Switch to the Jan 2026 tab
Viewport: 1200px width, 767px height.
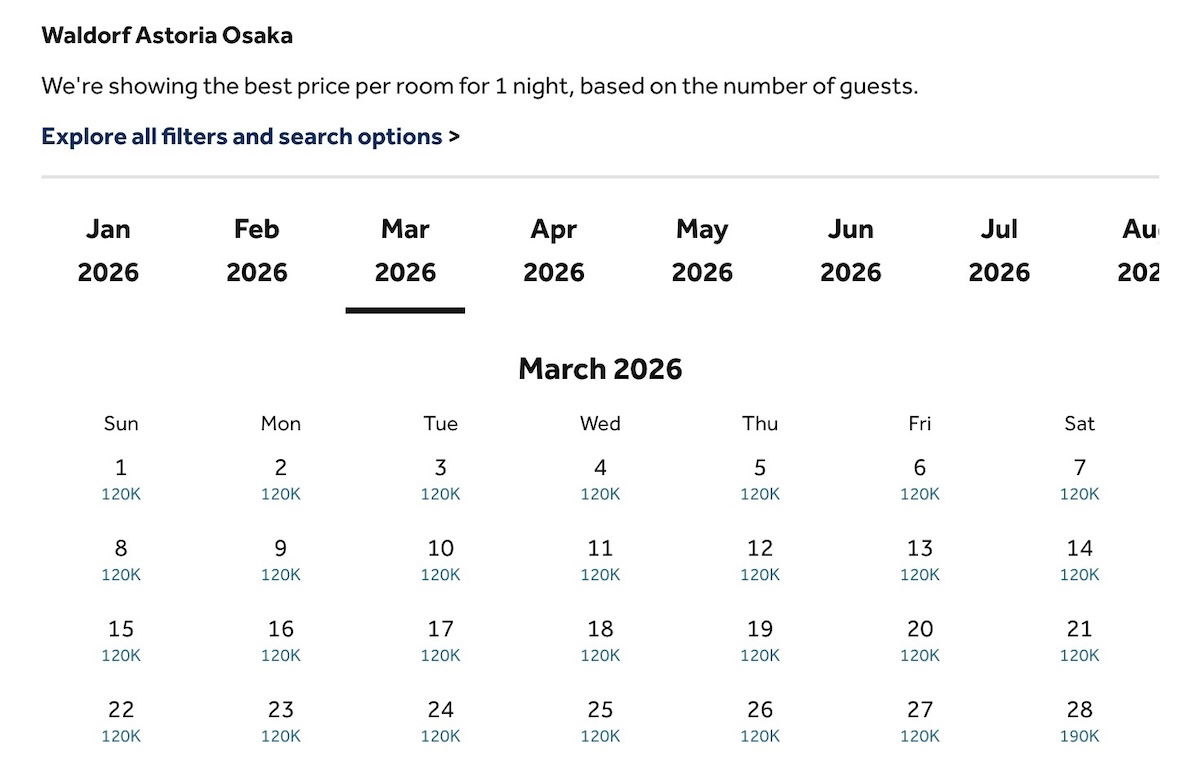108,251
